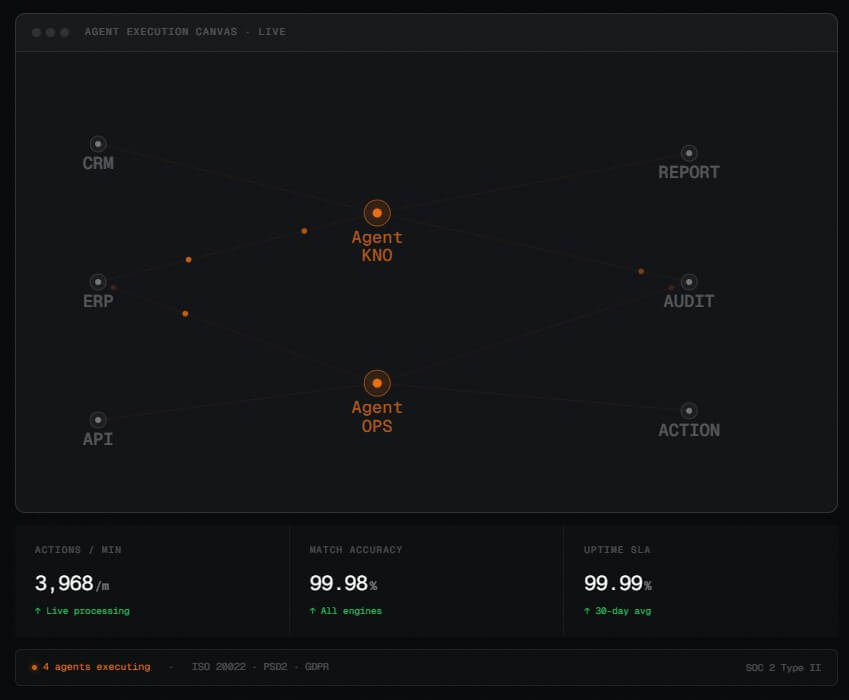Click the SOC 2 Type II text
Image resolution: width=849 pixels, height=700 pixels.
point(783,668)
